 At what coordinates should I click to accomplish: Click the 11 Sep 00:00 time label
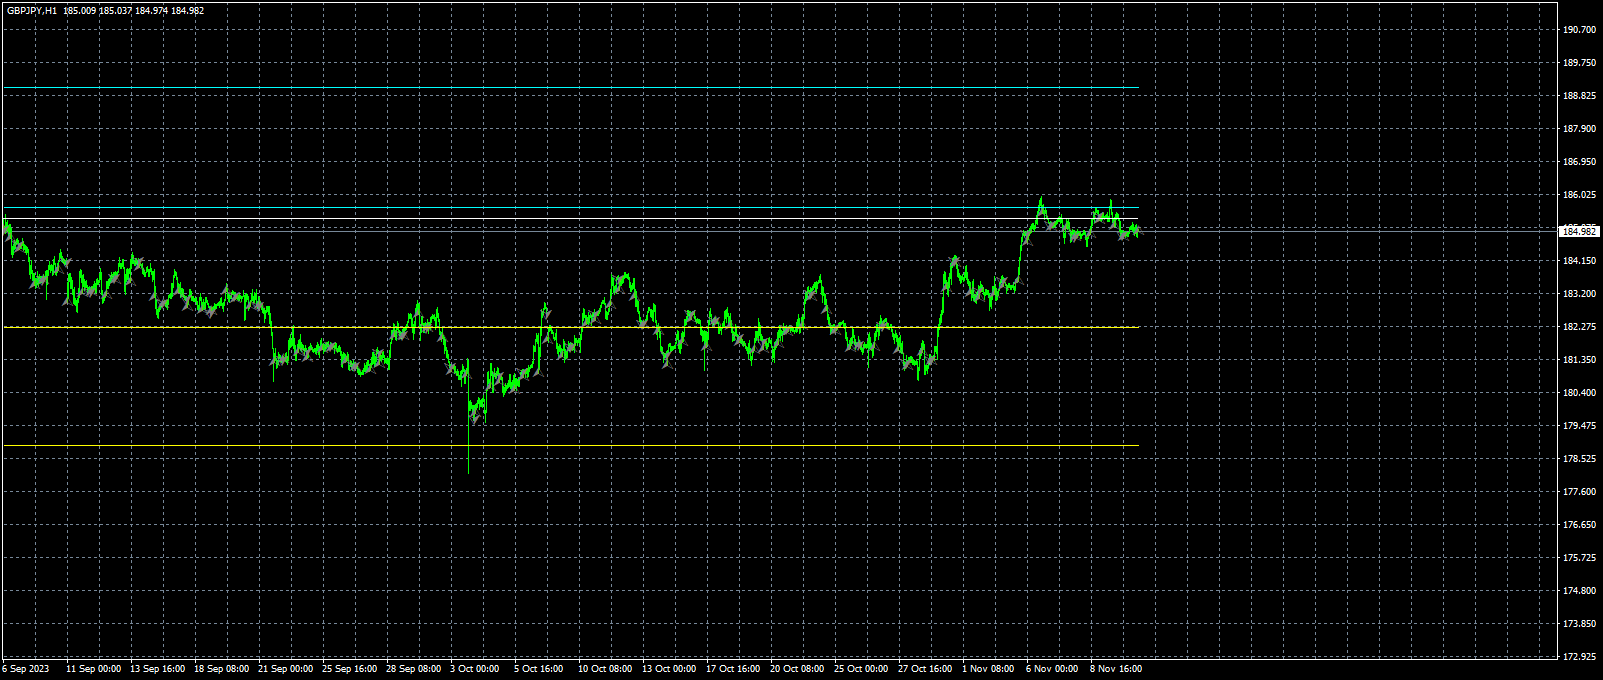93,669
